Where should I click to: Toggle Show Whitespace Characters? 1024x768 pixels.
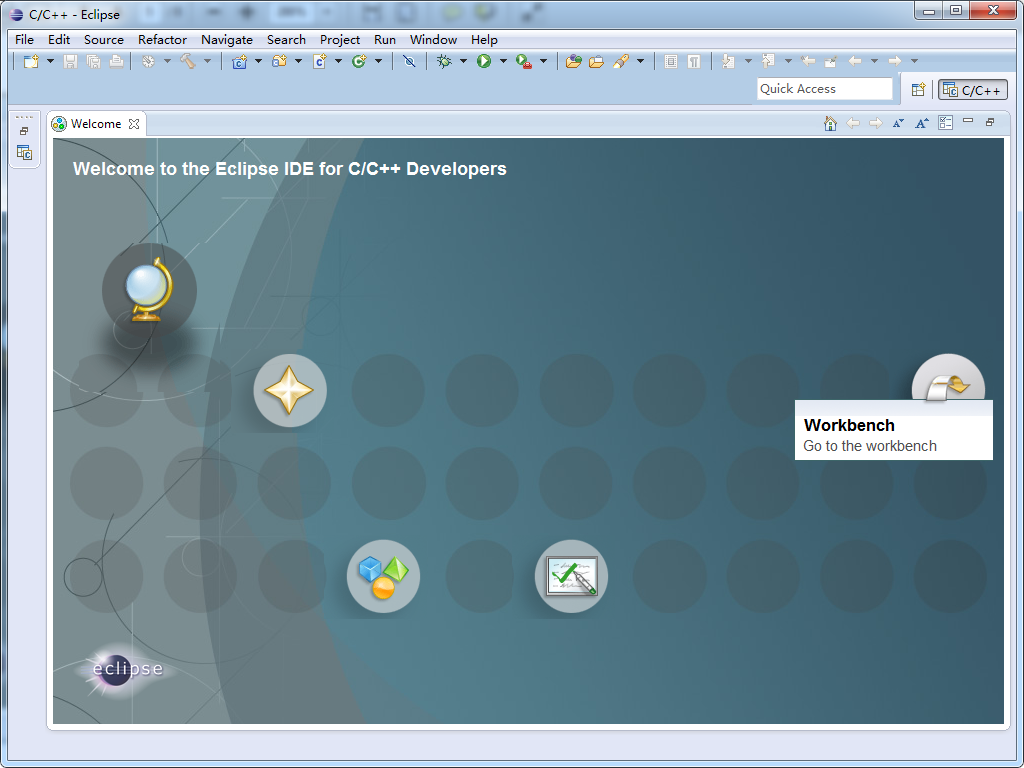click(694, 61)
